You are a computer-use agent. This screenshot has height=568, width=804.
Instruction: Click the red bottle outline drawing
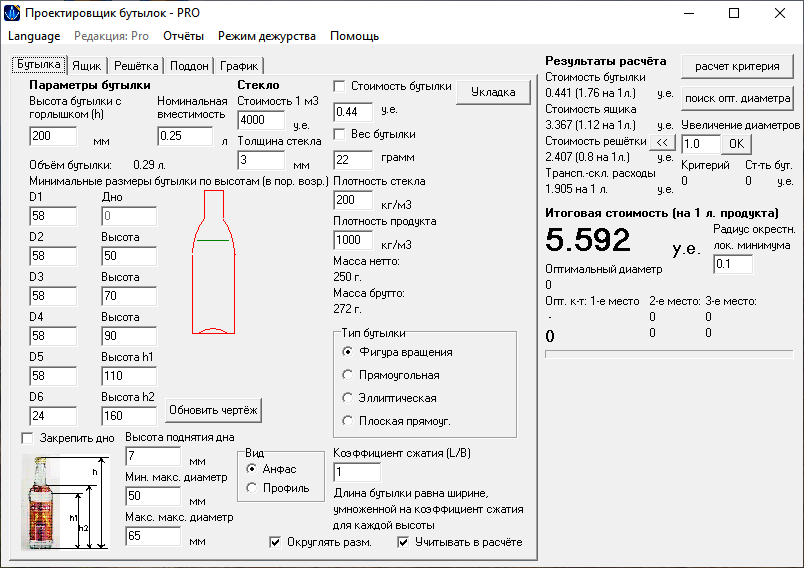pos(213,262)
